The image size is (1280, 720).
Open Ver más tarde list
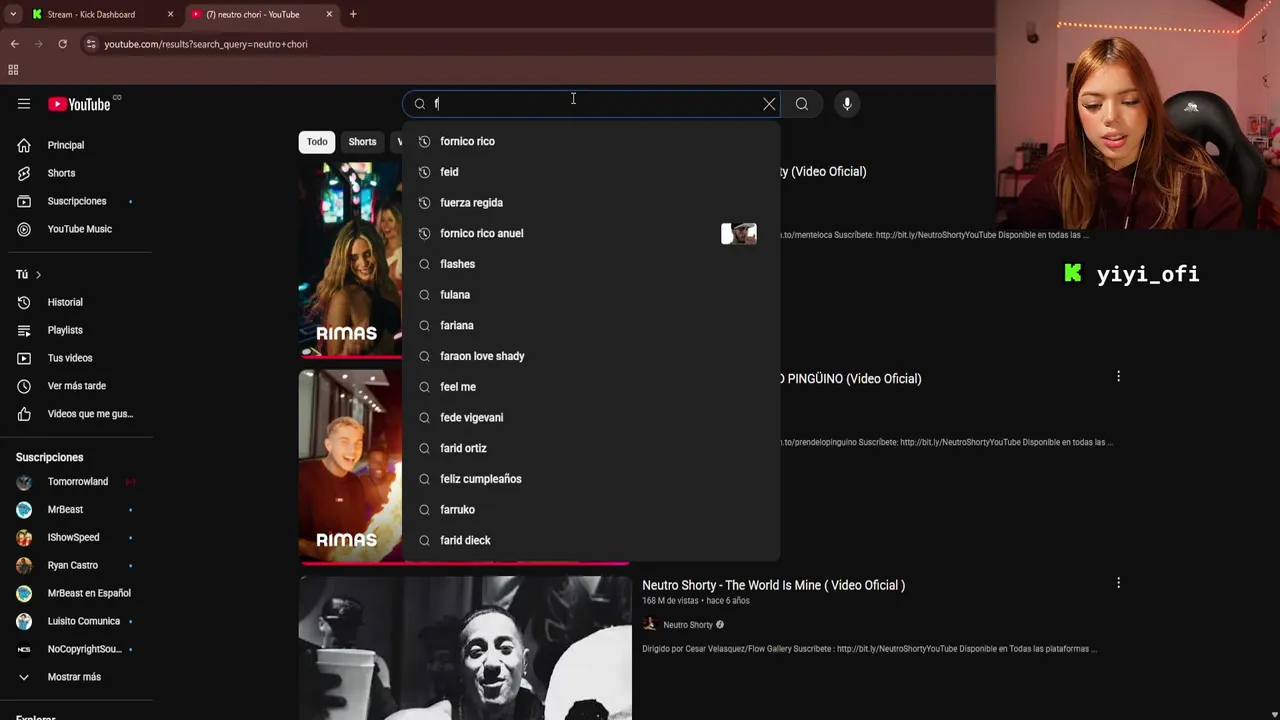76,386
